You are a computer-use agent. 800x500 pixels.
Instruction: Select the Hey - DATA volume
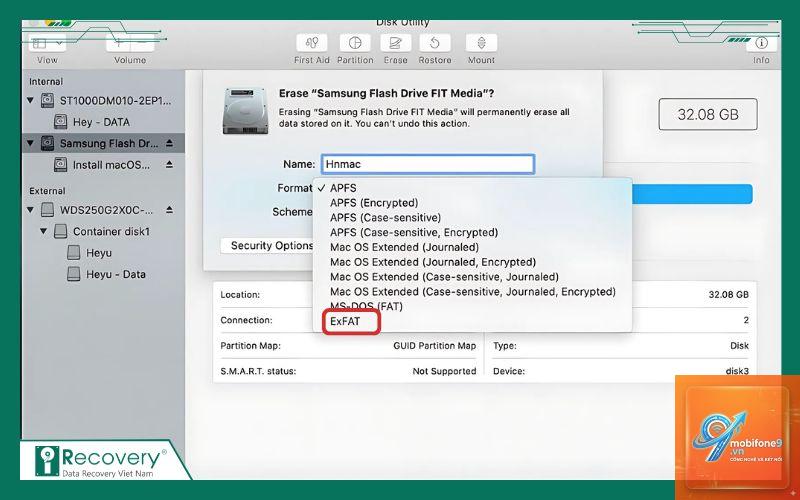point(101,122)
